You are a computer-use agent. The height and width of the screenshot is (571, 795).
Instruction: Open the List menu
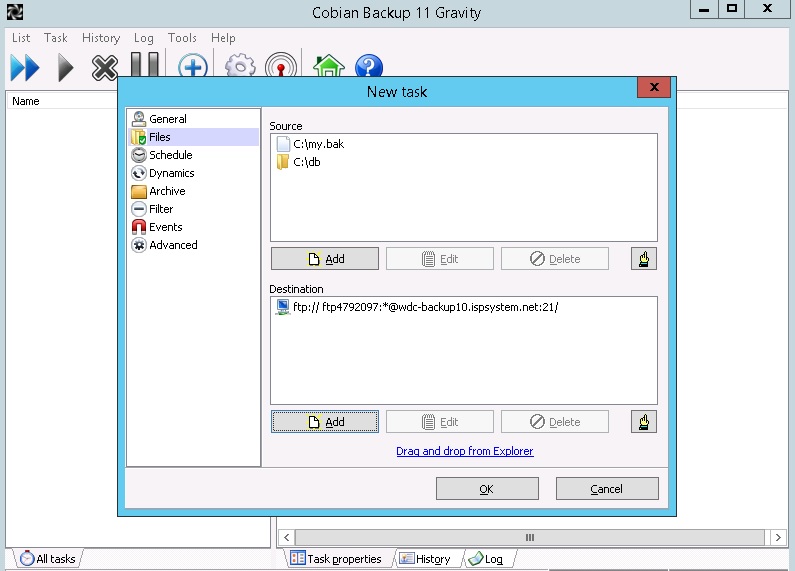[21, 38]
